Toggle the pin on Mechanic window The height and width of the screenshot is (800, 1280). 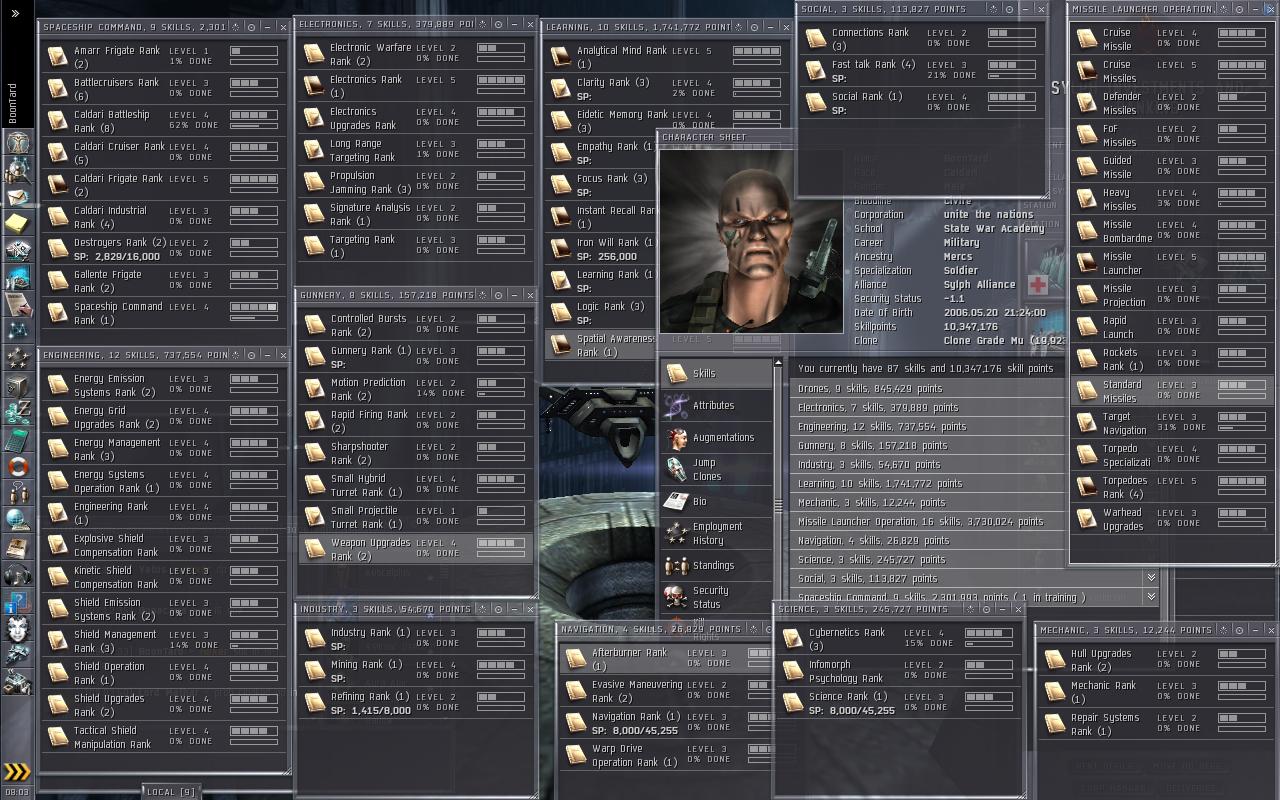(1239, 630)
